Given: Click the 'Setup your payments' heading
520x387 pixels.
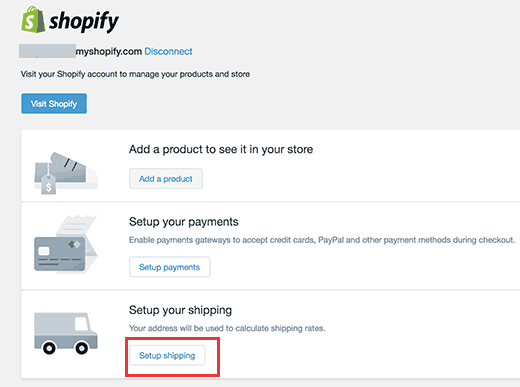Looking at the screenshot, I should click(184, 222).
